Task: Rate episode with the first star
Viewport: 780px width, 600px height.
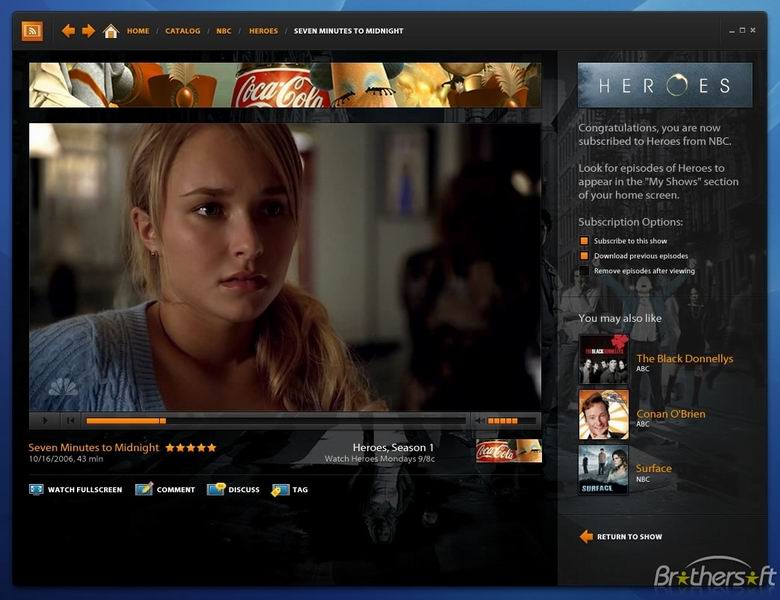Action: 170,447
